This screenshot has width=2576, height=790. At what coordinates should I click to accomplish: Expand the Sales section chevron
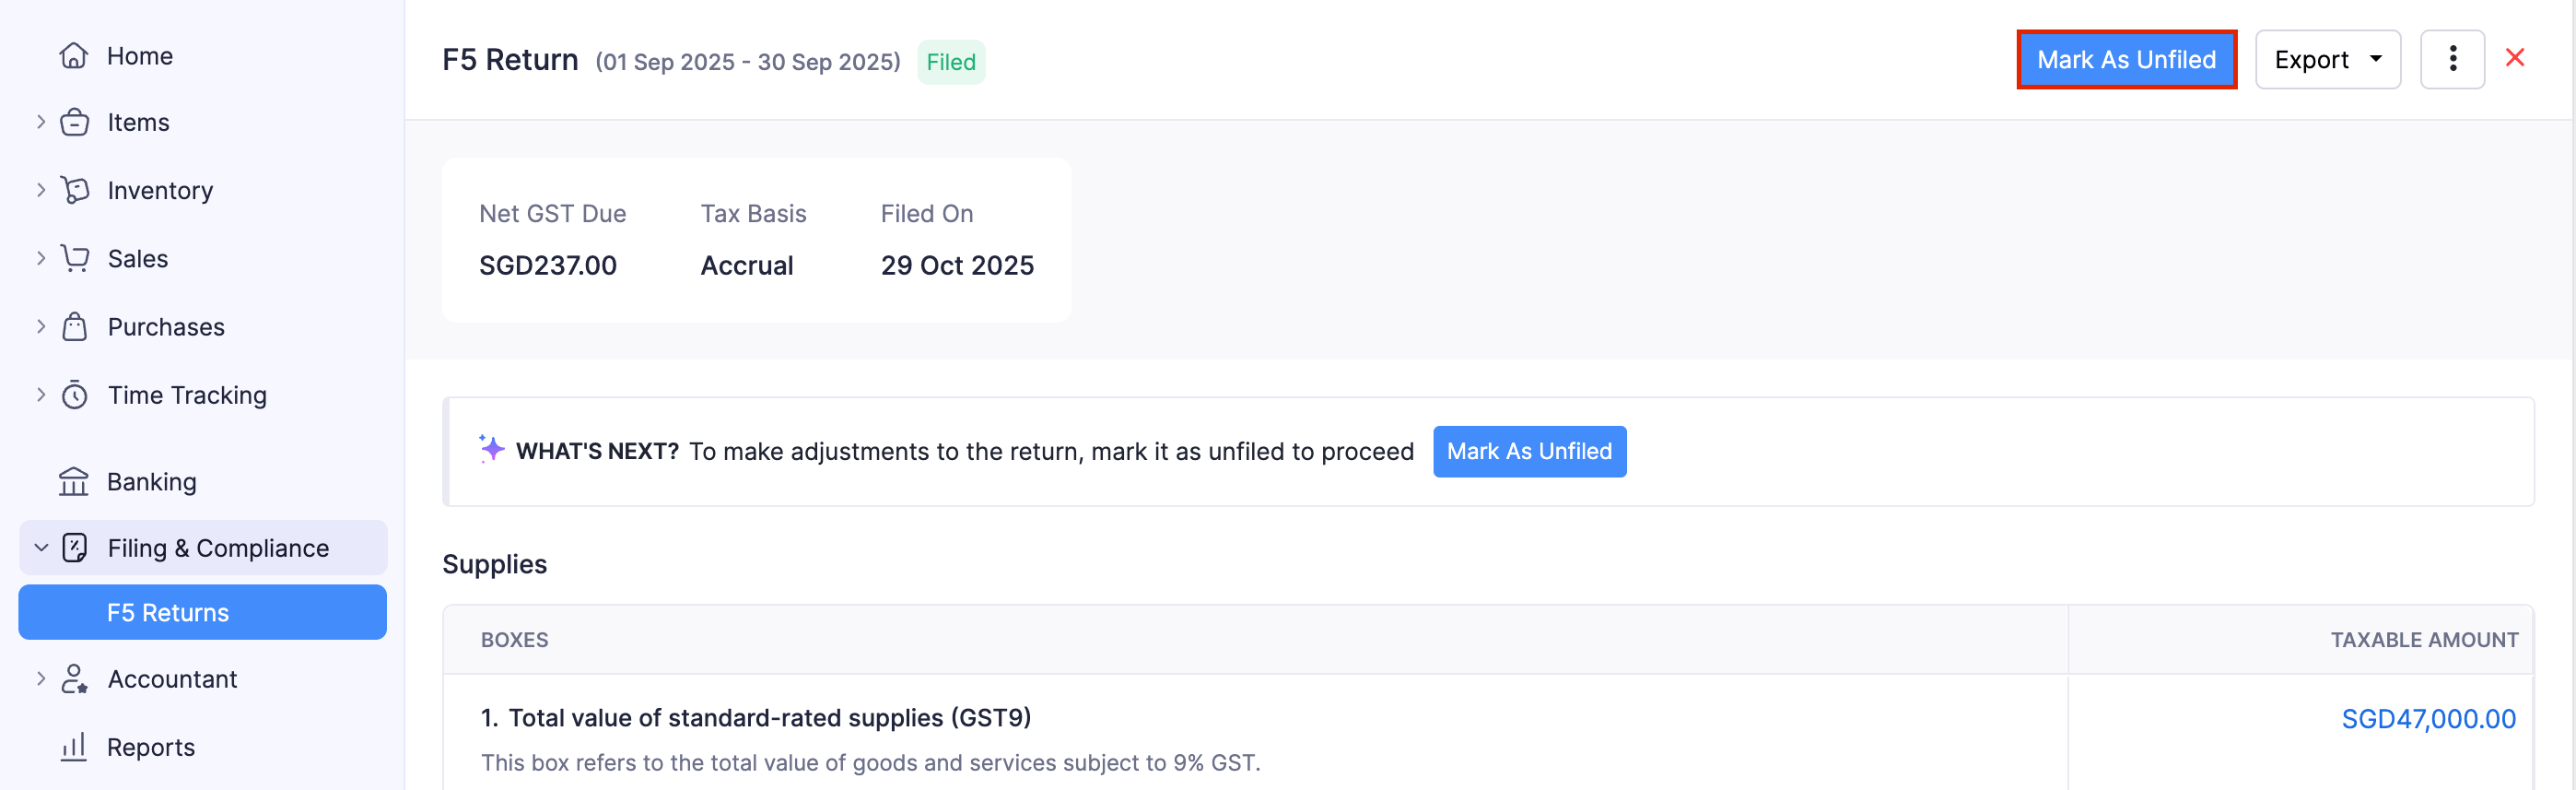tap(41, 258)
